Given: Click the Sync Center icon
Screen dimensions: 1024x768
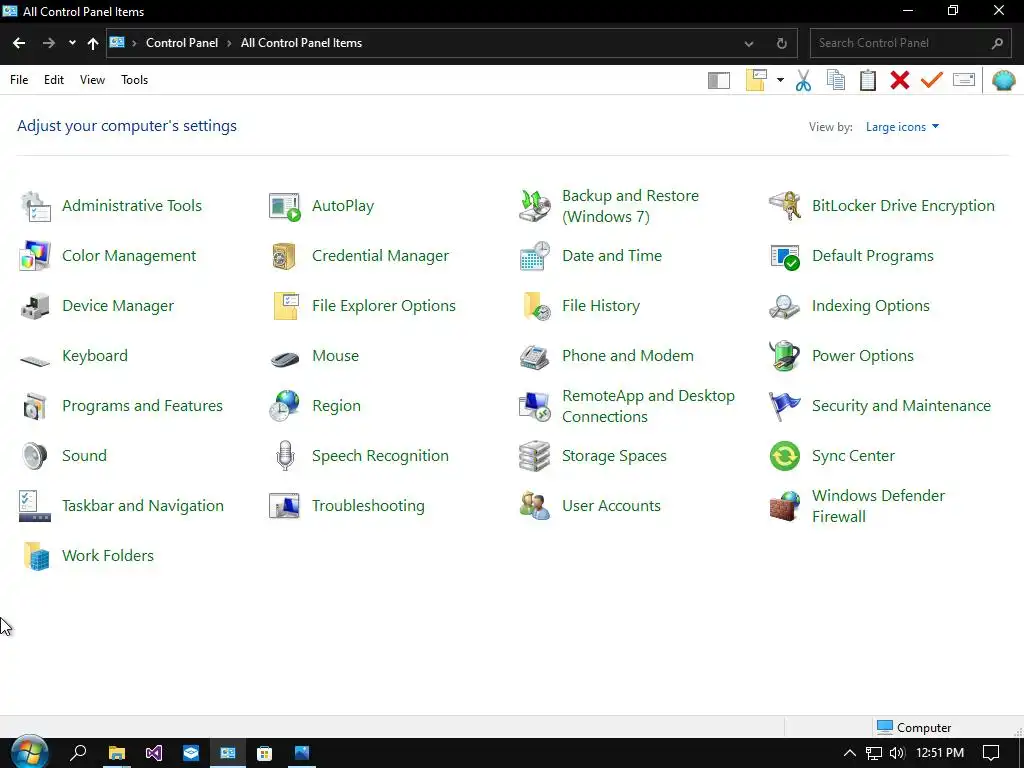Looking at the screenshot, I should click(785, 456).
